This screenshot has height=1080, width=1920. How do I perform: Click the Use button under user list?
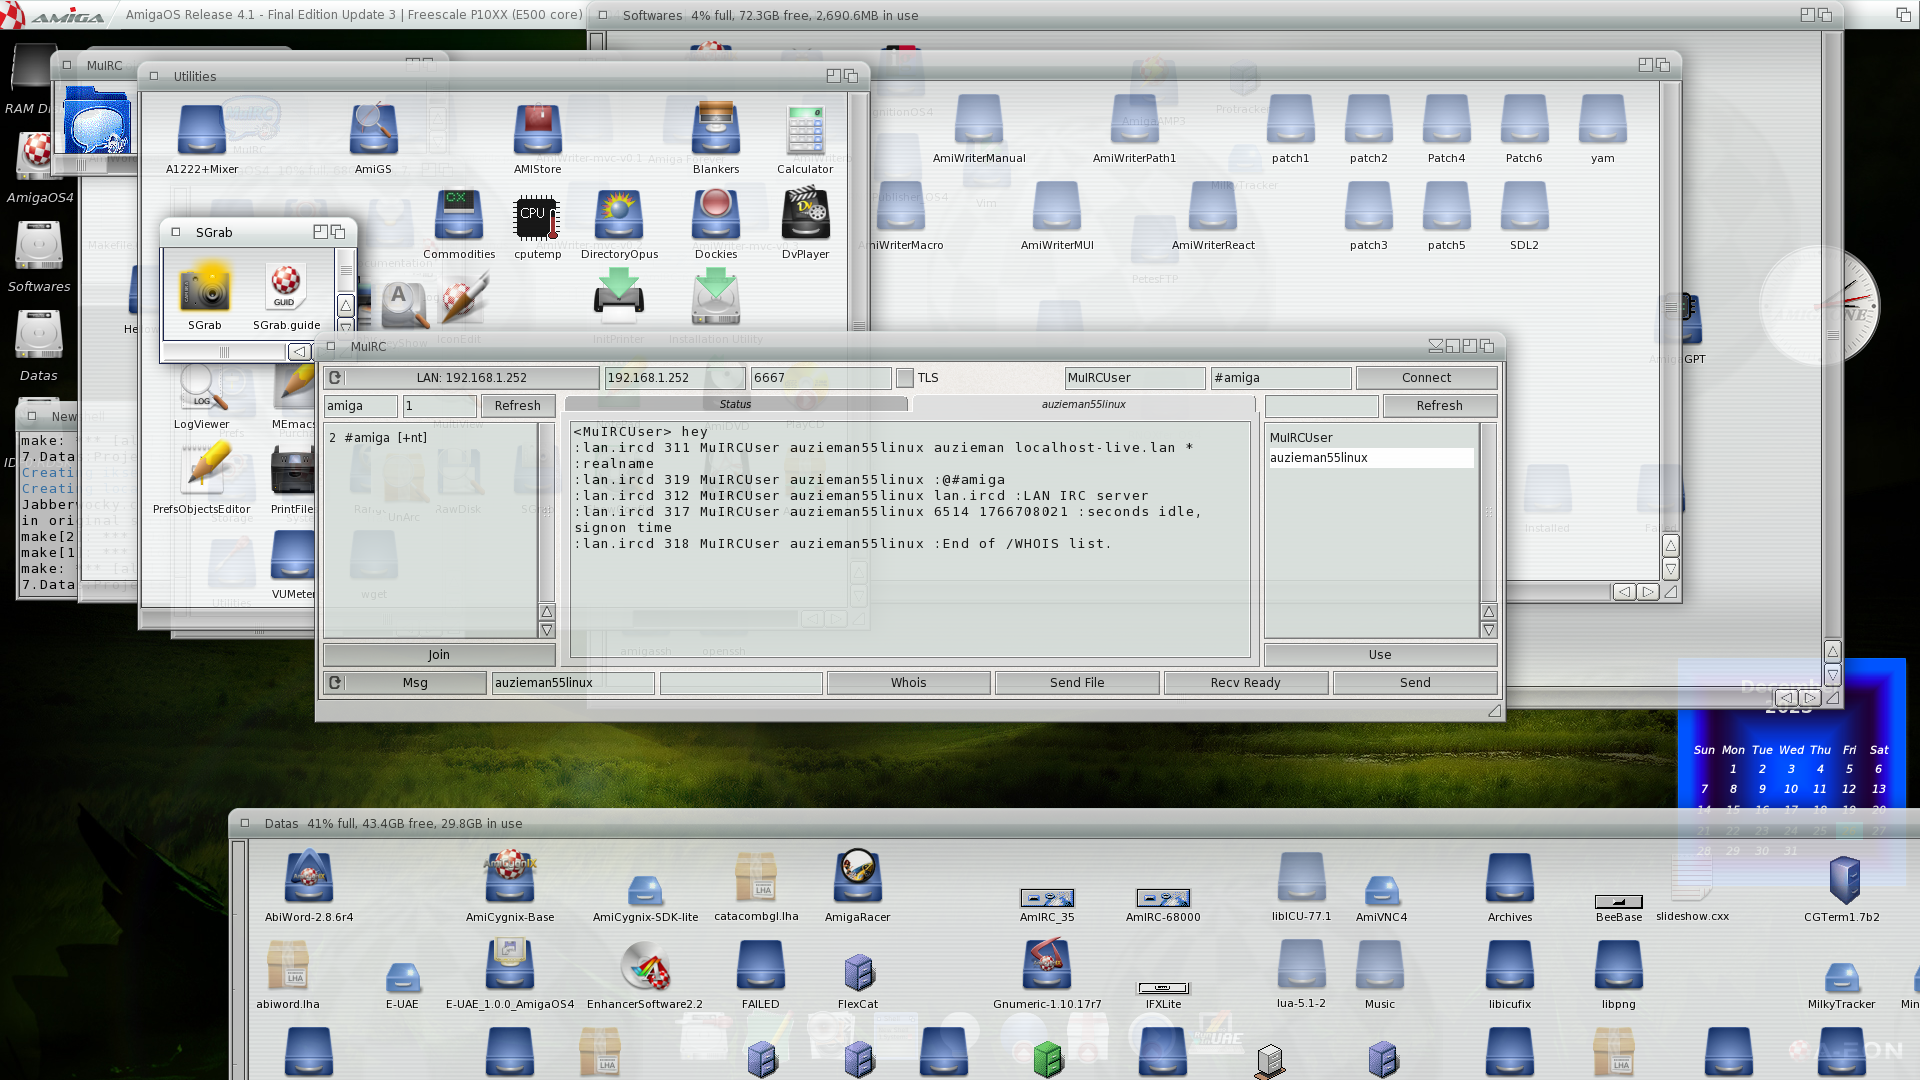click(1380, 655)
